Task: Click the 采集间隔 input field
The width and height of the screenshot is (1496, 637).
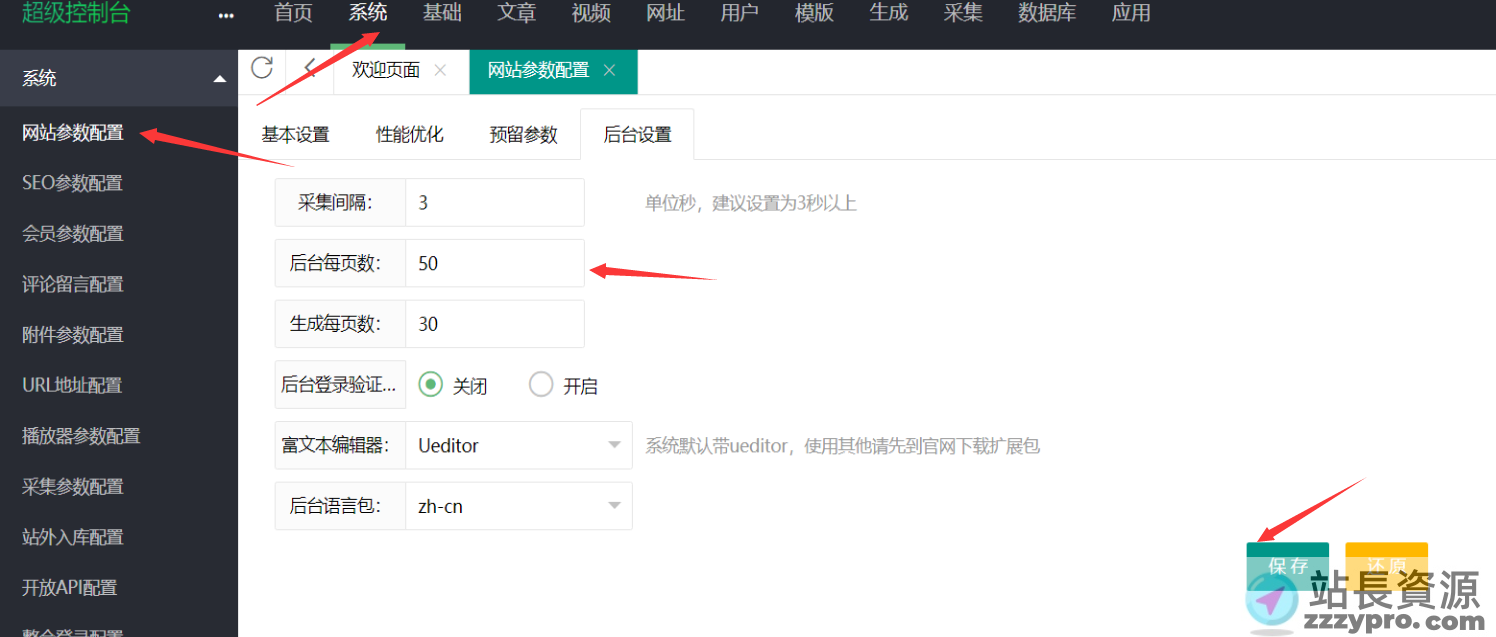Action: tap(494, 203)
